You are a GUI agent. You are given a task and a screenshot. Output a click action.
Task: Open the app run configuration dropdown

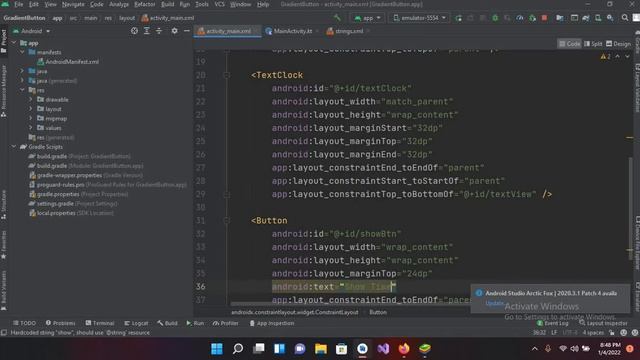367,18
